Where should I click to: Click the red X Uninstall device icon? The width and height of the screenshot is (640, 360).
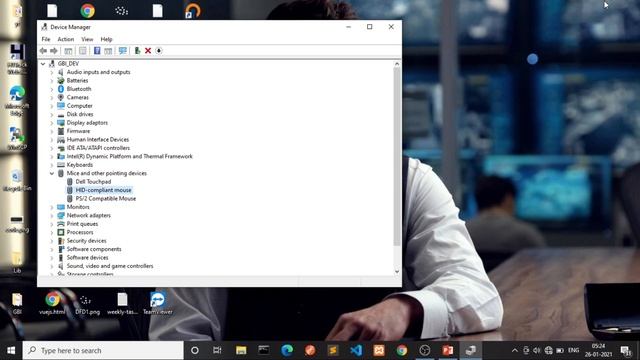pos(148,51)
